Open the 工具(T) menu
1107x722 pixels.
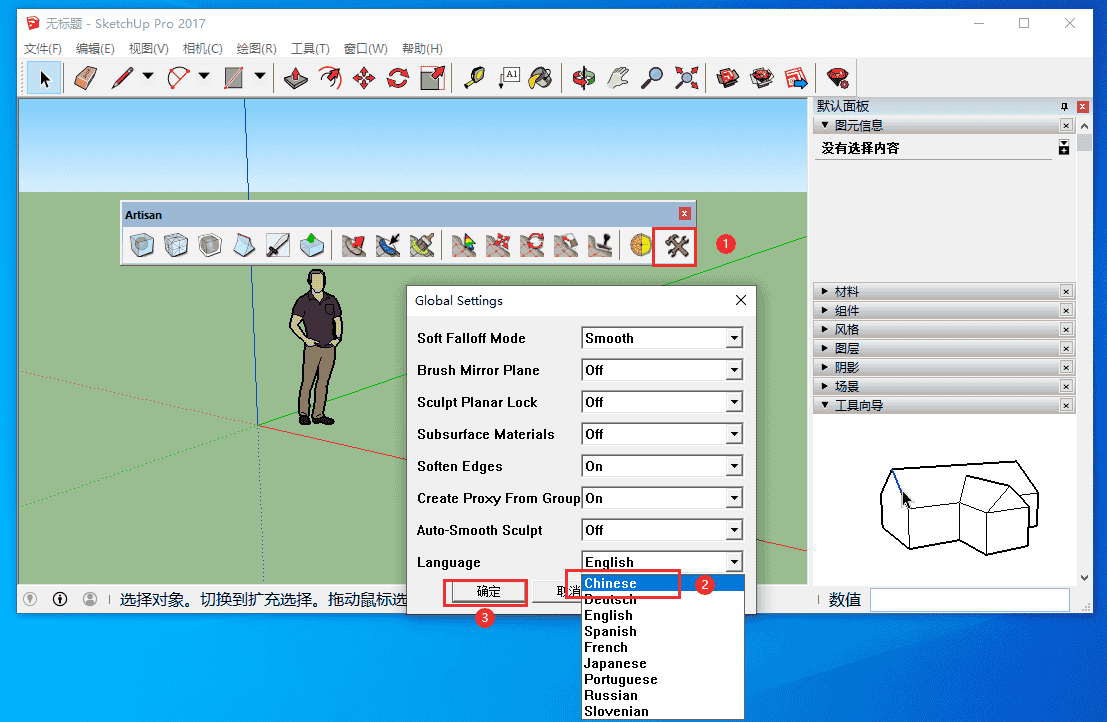coord(310,49)
